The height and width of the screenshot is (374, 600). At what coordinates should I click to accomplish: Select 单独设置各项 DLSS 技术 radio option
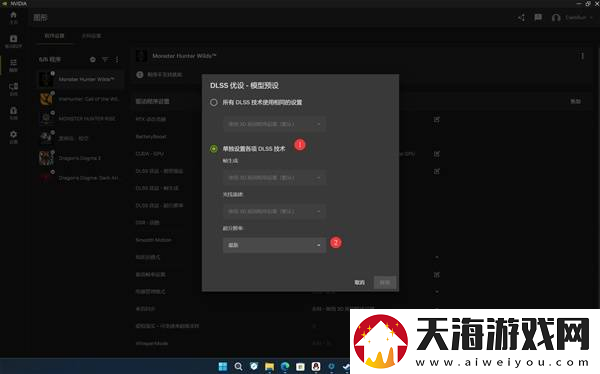[214, 149]
